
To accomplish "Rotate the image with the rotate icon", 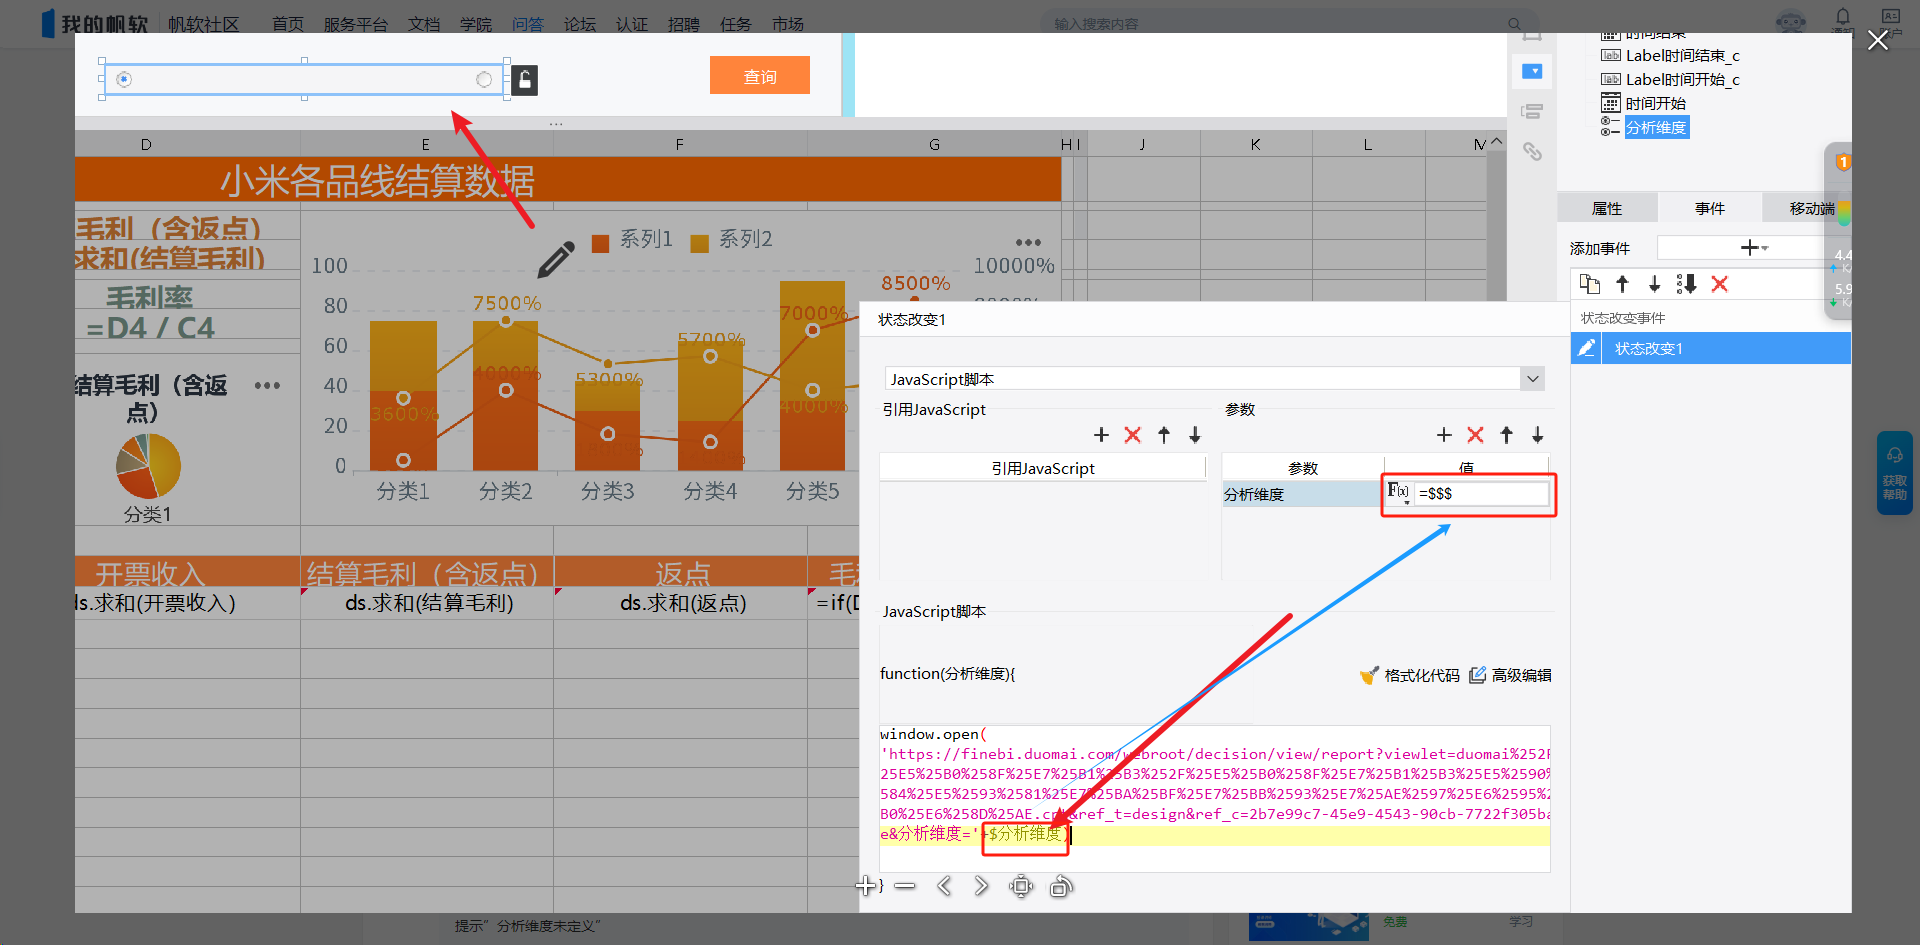I will 1061,886.
